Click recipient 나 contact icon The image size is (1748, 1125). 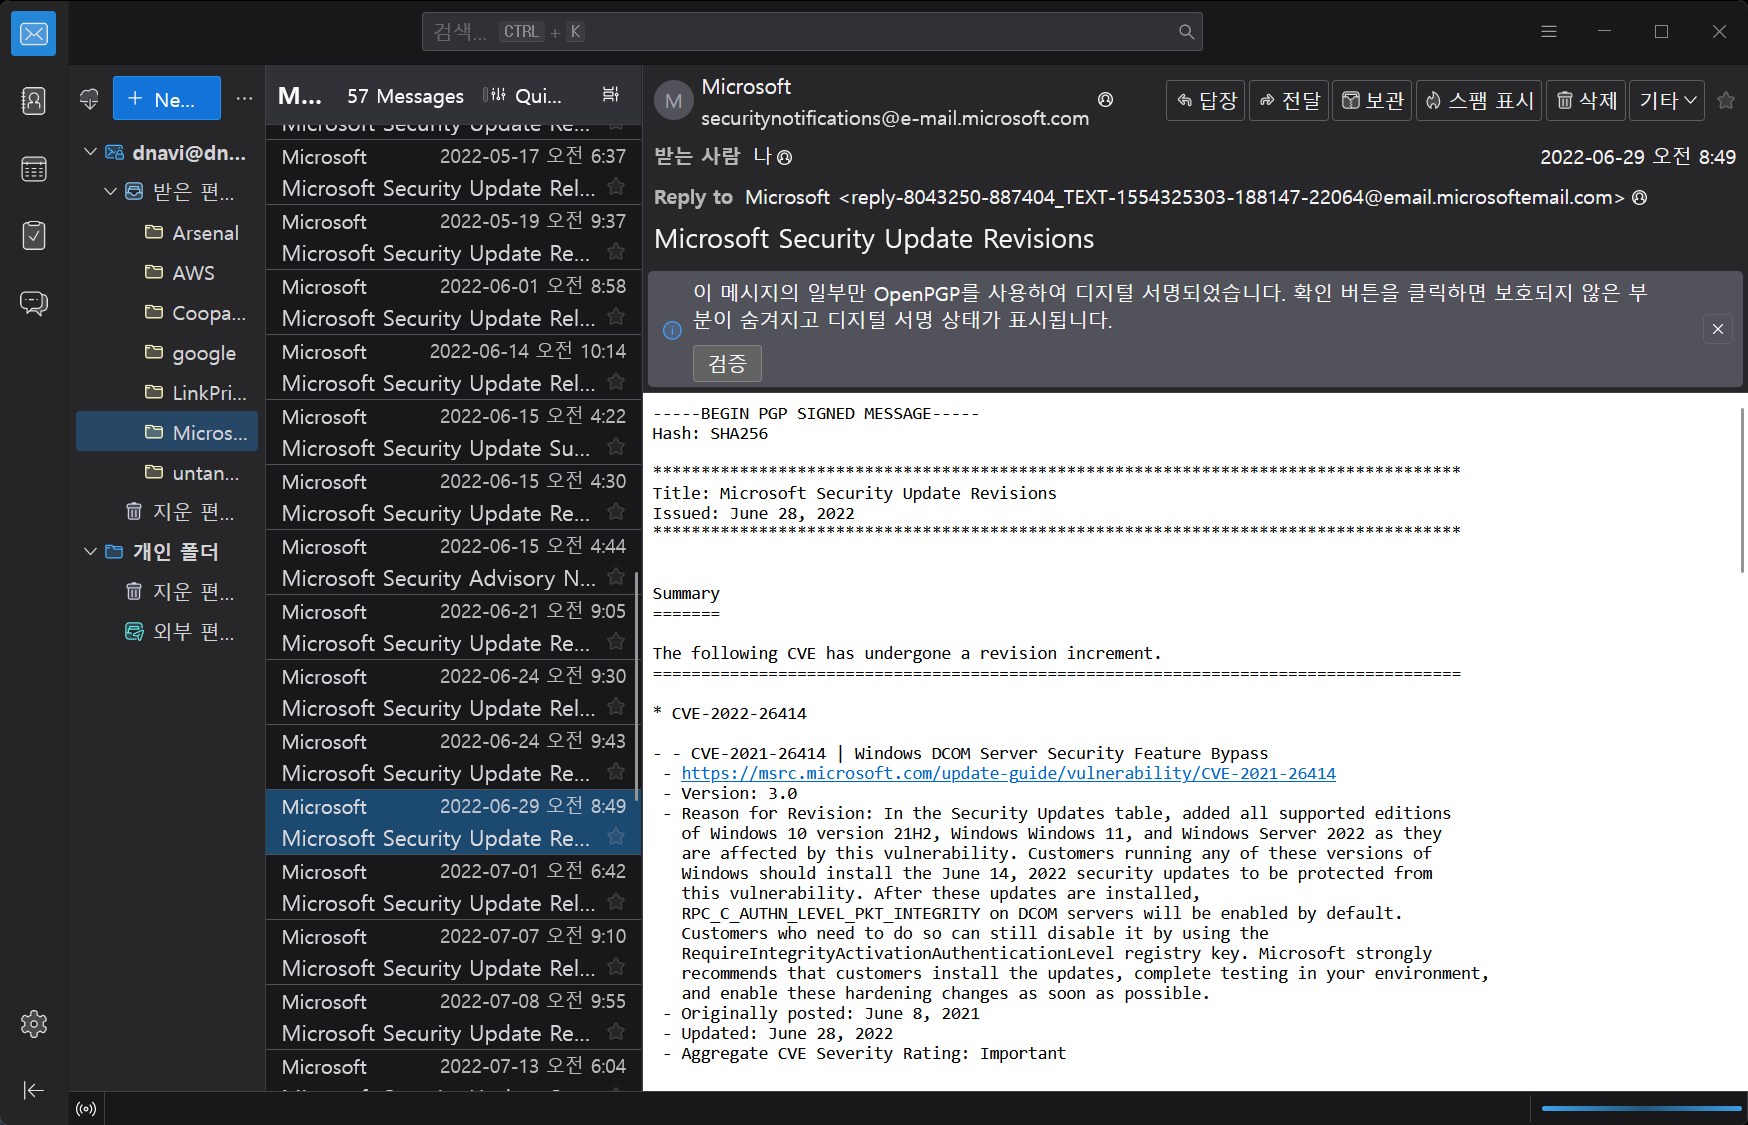coord(784,157)
